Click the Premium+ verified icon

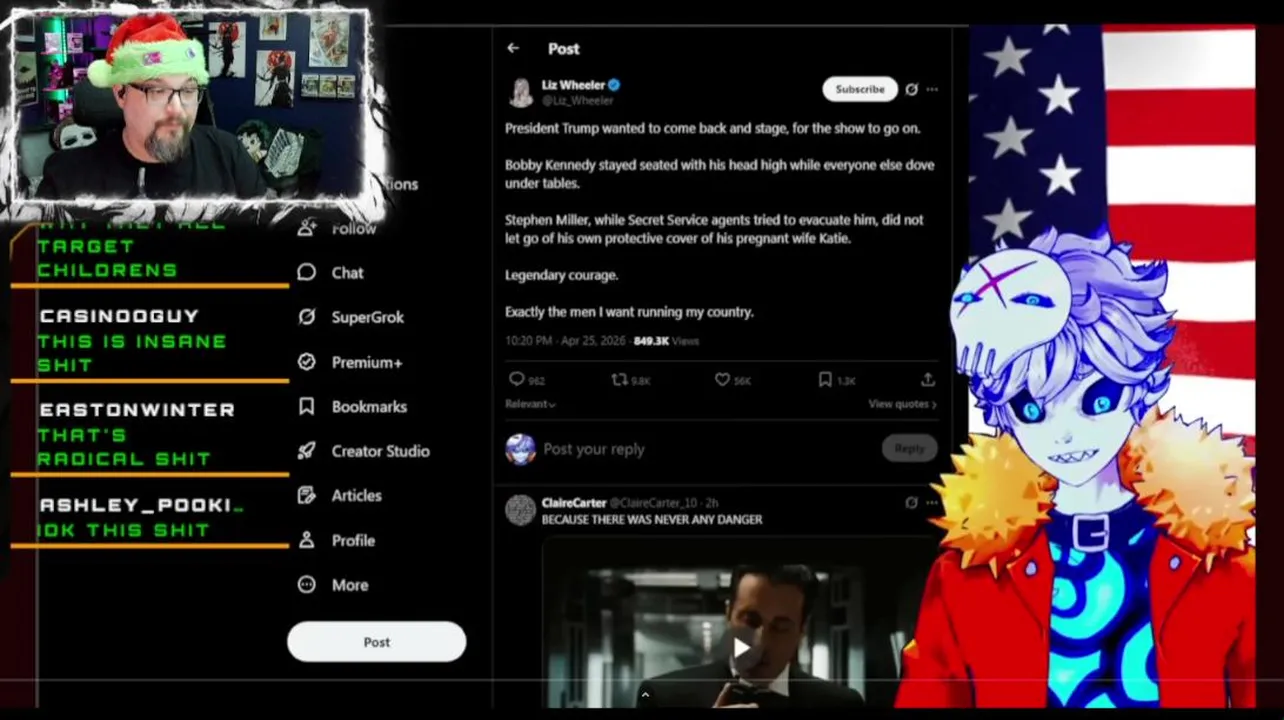(307, 362)
